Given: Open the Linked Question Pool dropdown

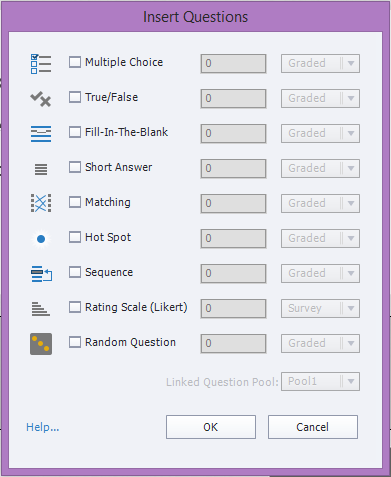Looking at the screenshot, I should coord(320,381).
